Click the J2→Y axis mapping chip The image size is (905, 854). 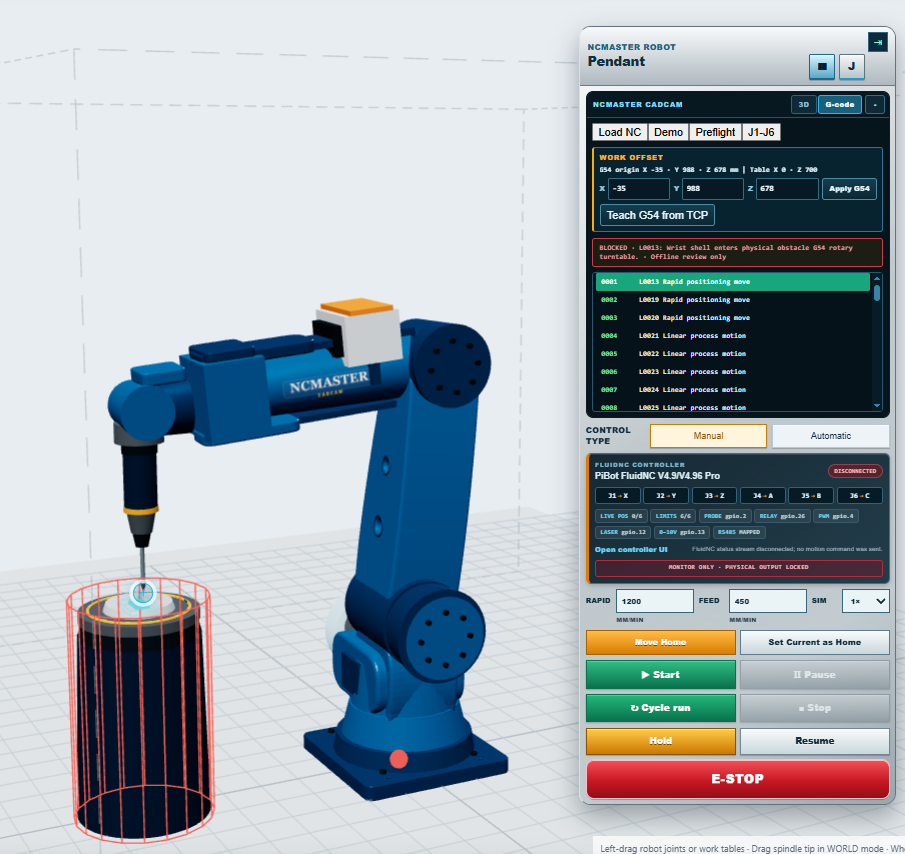click(665, 496)
